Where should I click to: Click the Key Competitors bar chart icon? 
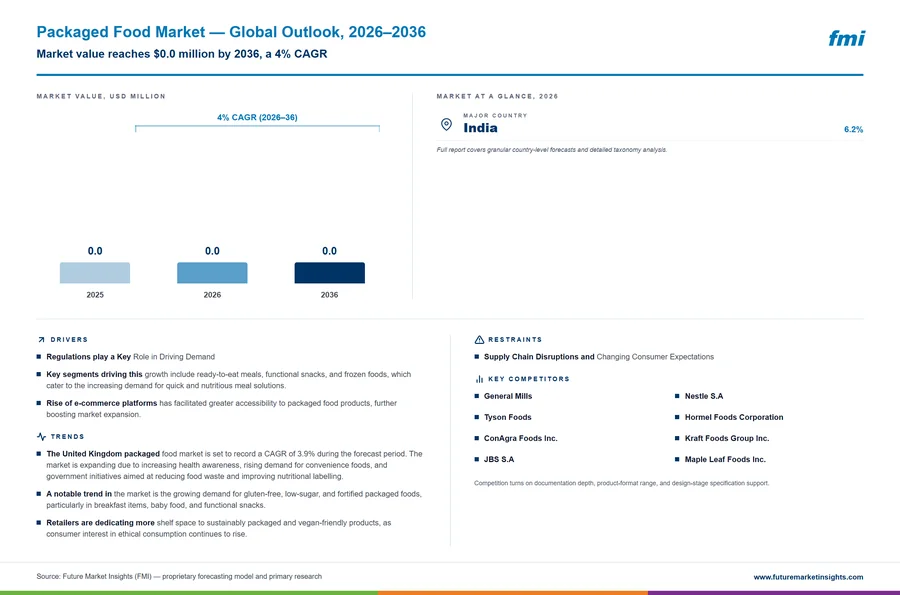479,379
